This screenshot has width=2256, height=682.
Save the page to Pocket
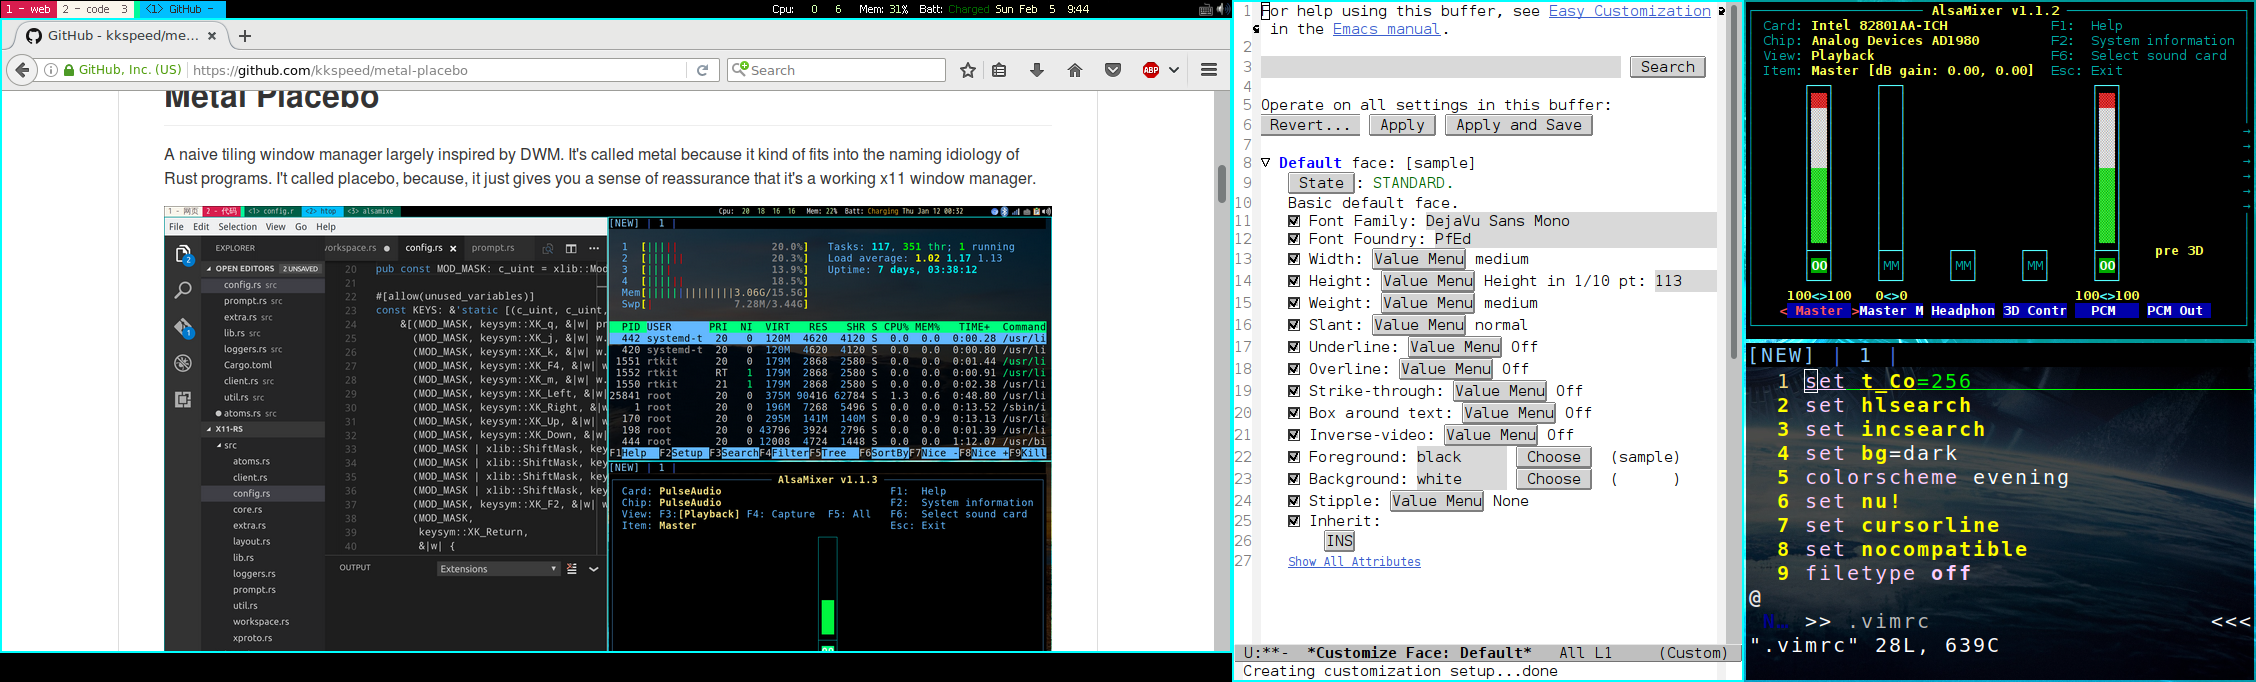point(1113,70)
